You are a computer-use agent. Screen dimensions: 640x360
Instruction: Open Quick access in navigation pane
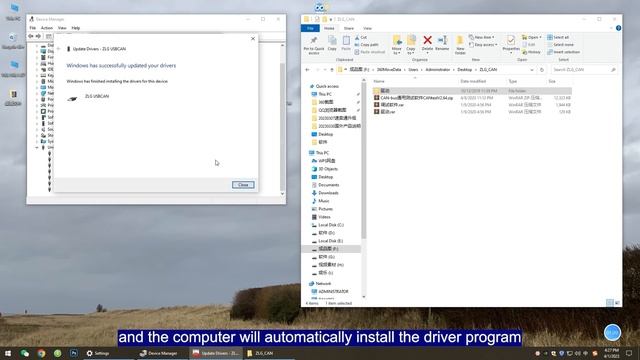coord(327,86)
